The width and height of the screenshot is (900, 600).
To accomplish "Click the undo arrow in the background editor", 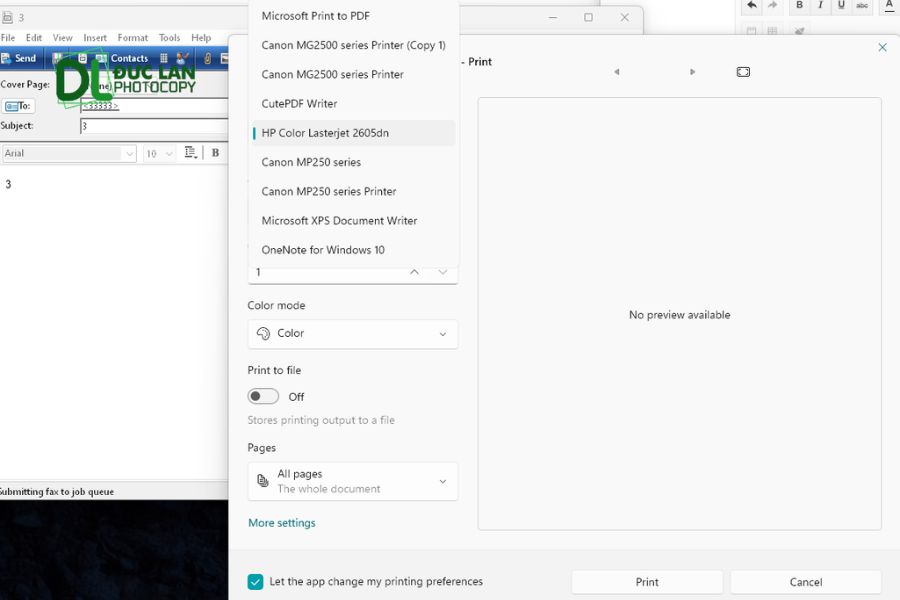I will [752, 5].
